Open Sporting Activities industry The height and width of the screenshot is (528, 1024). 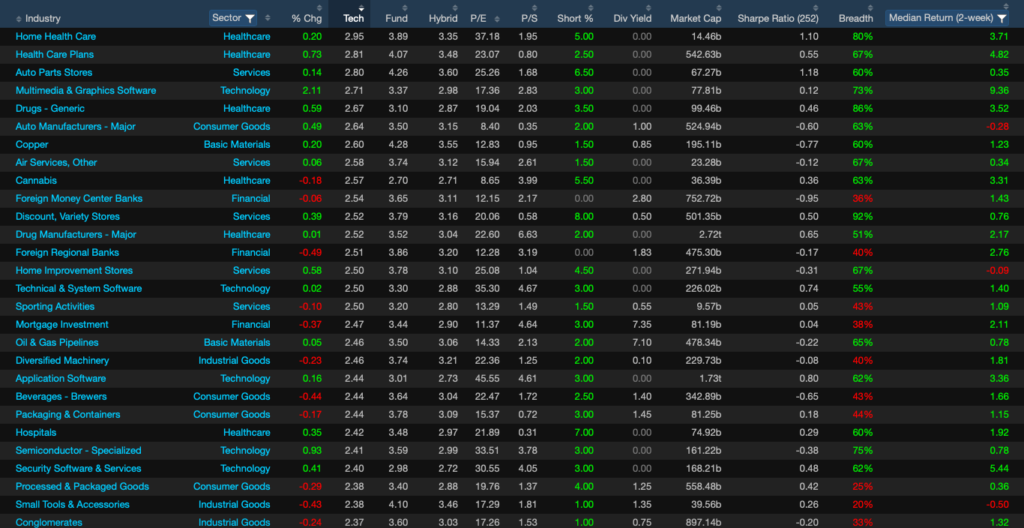pos(55,306)
